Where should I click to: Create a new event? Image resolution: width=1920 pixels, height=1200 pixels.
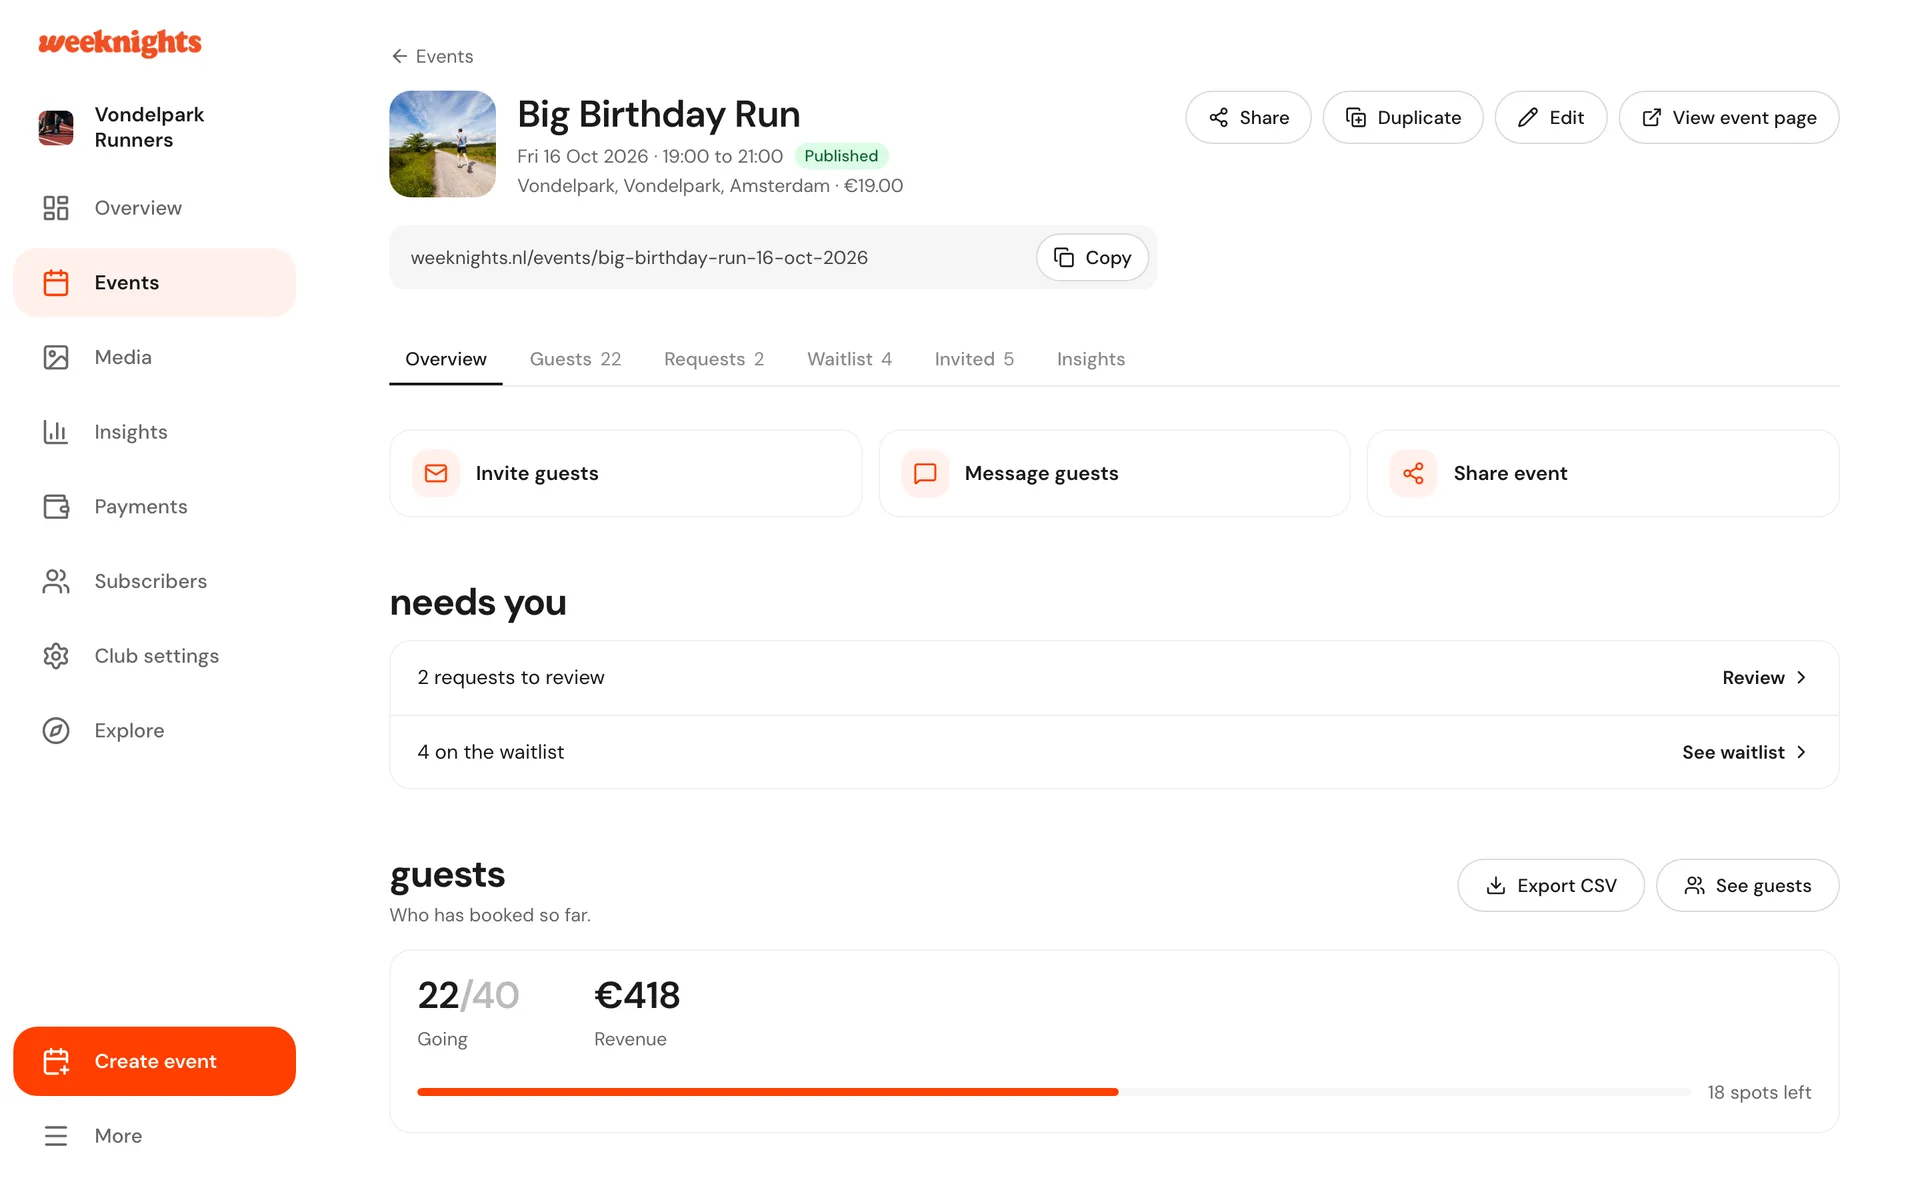(154, 1061)
